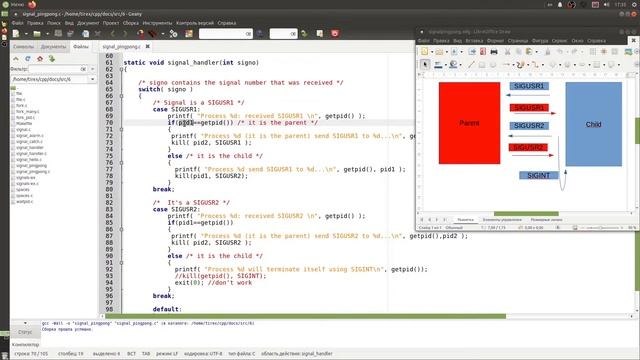Click file browser current document path icon
Viewport: 640px width, 360px height.
[x=52, y=59]
